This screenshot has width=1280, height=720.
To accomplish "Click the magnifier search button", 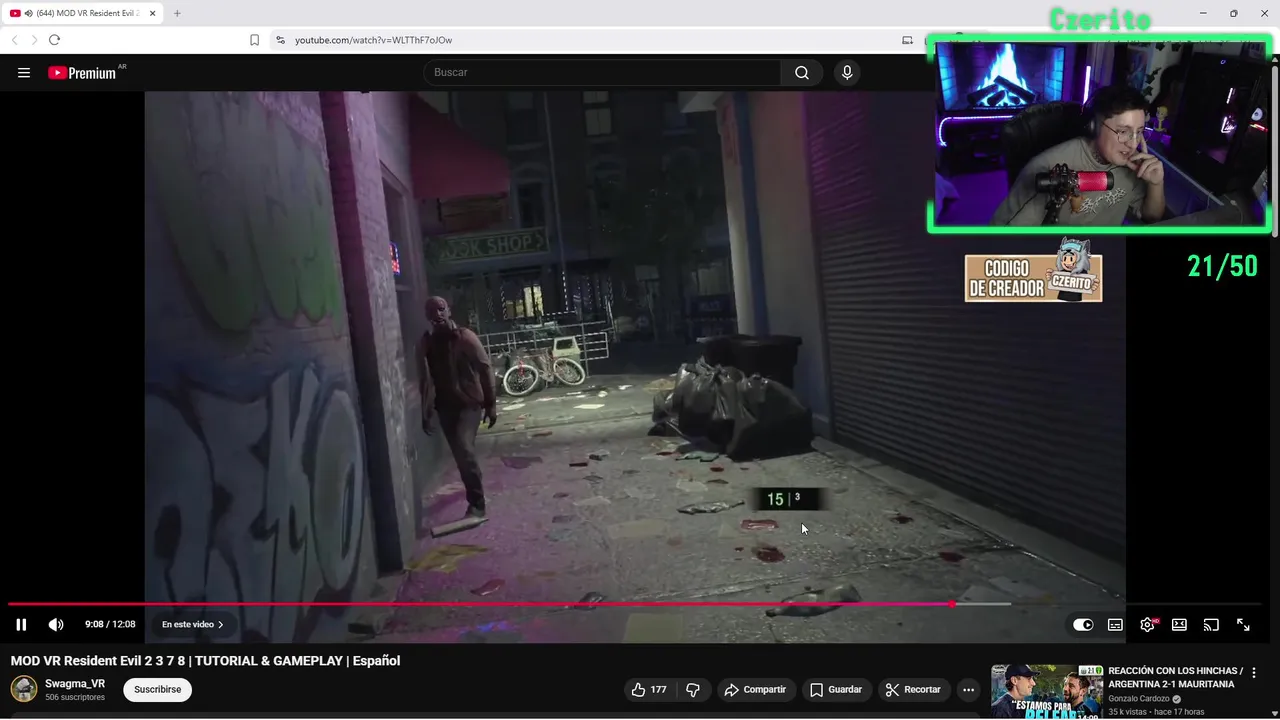I will (x=802, y=72).
